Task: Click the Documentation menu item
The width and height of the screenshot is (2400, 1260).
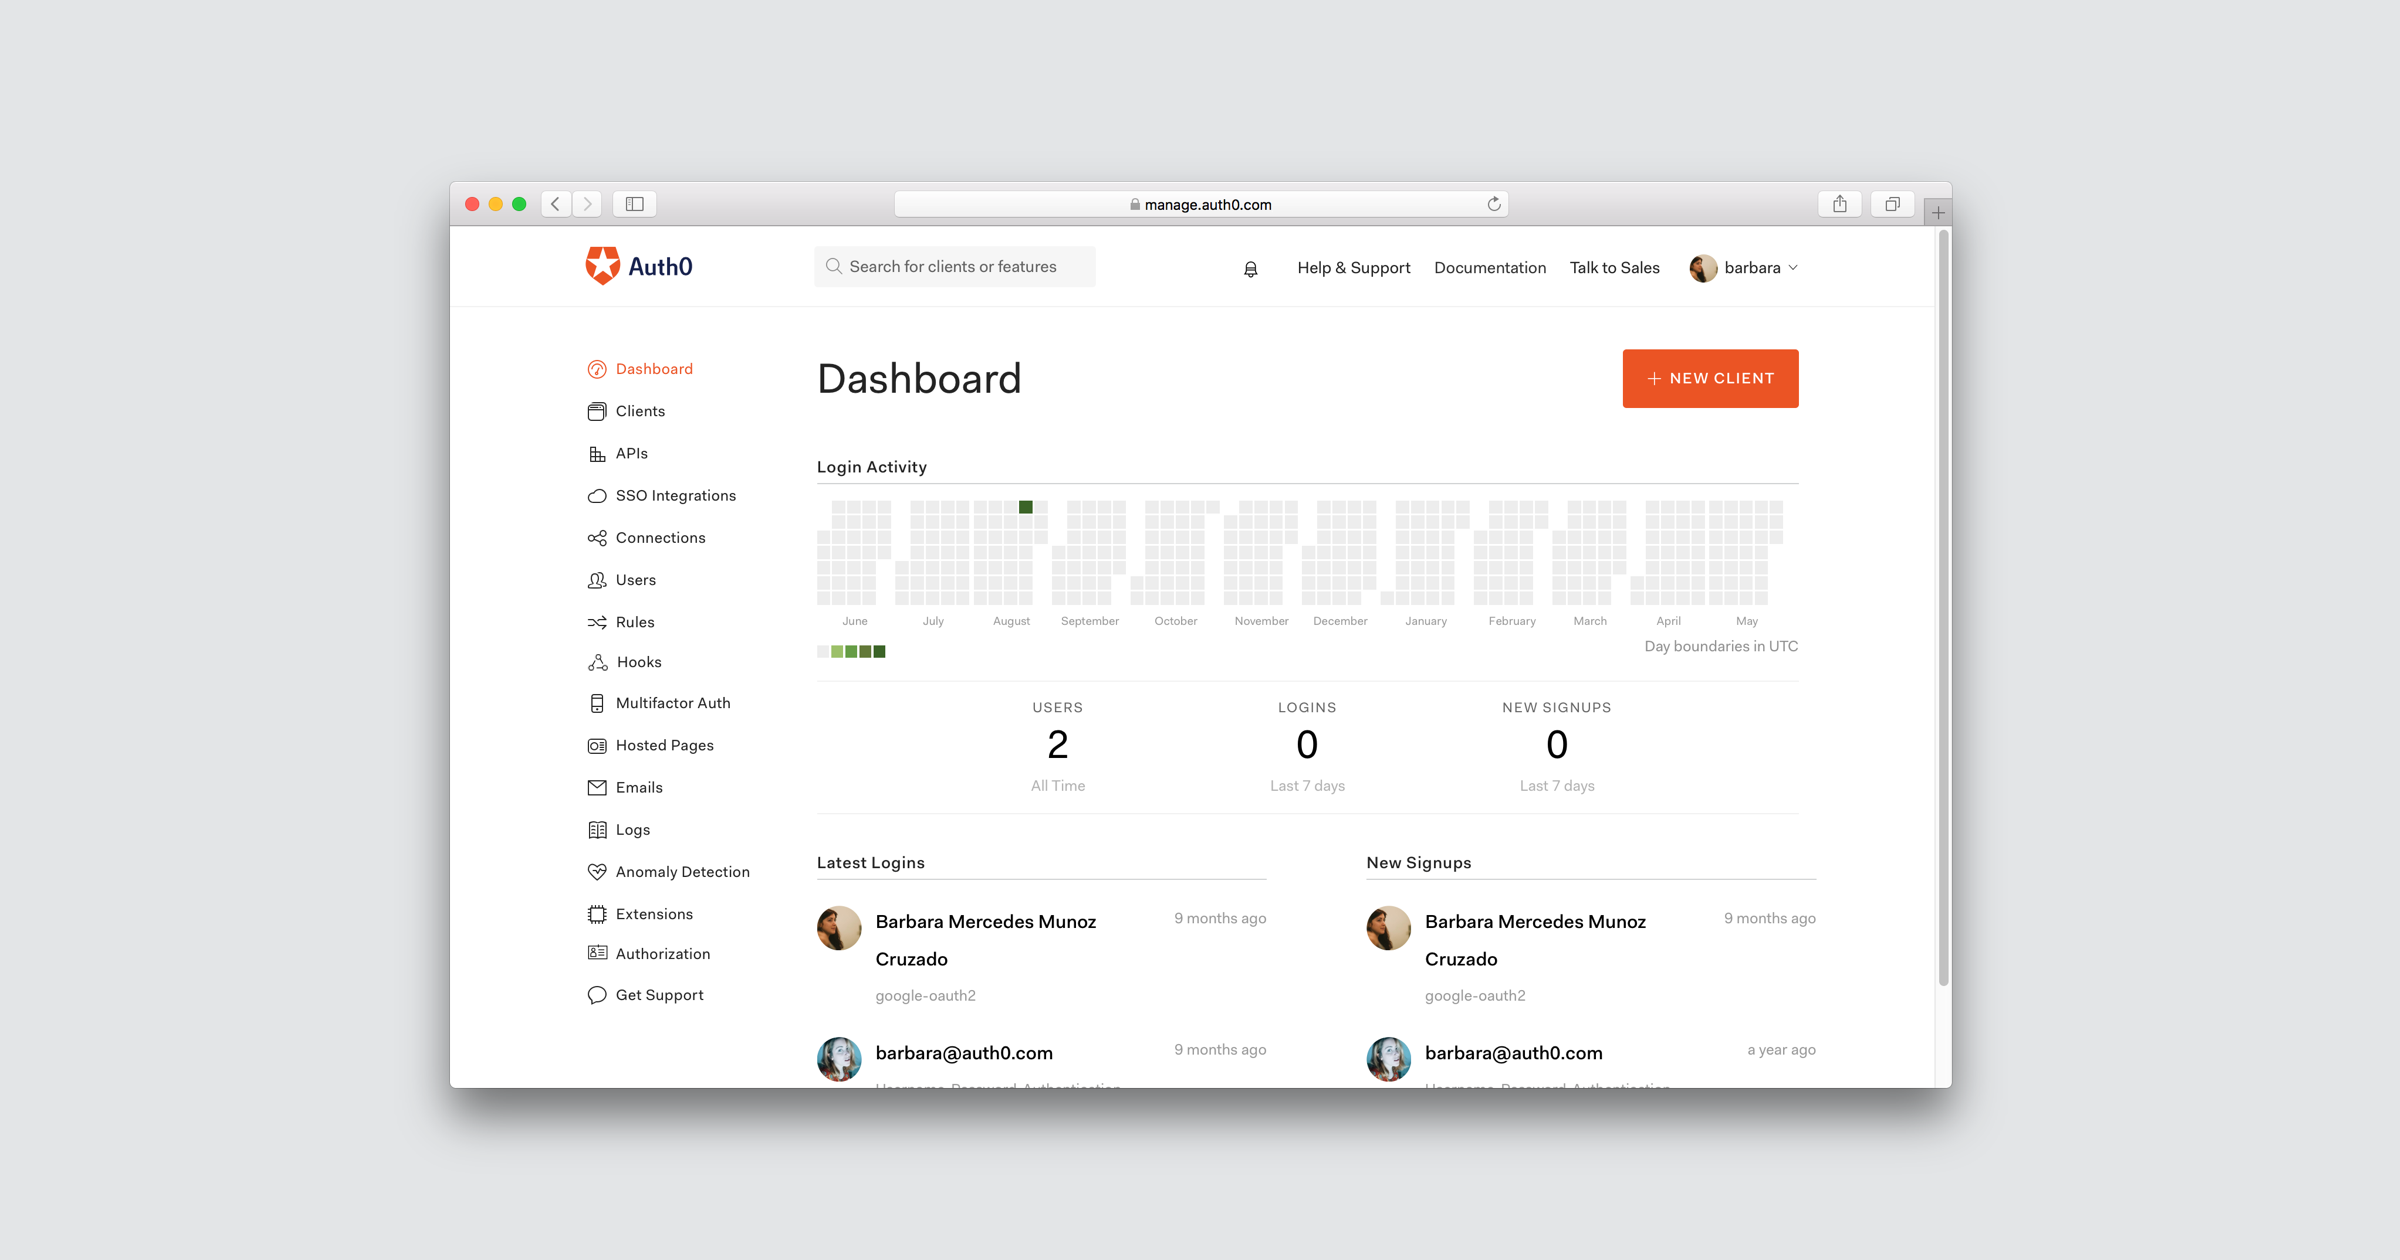Action: [1490, 267]
